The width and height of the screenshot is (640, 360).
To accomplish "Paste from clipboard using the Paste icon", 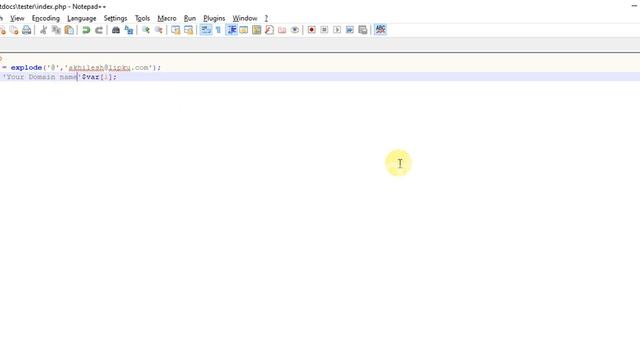I will 69,30.
